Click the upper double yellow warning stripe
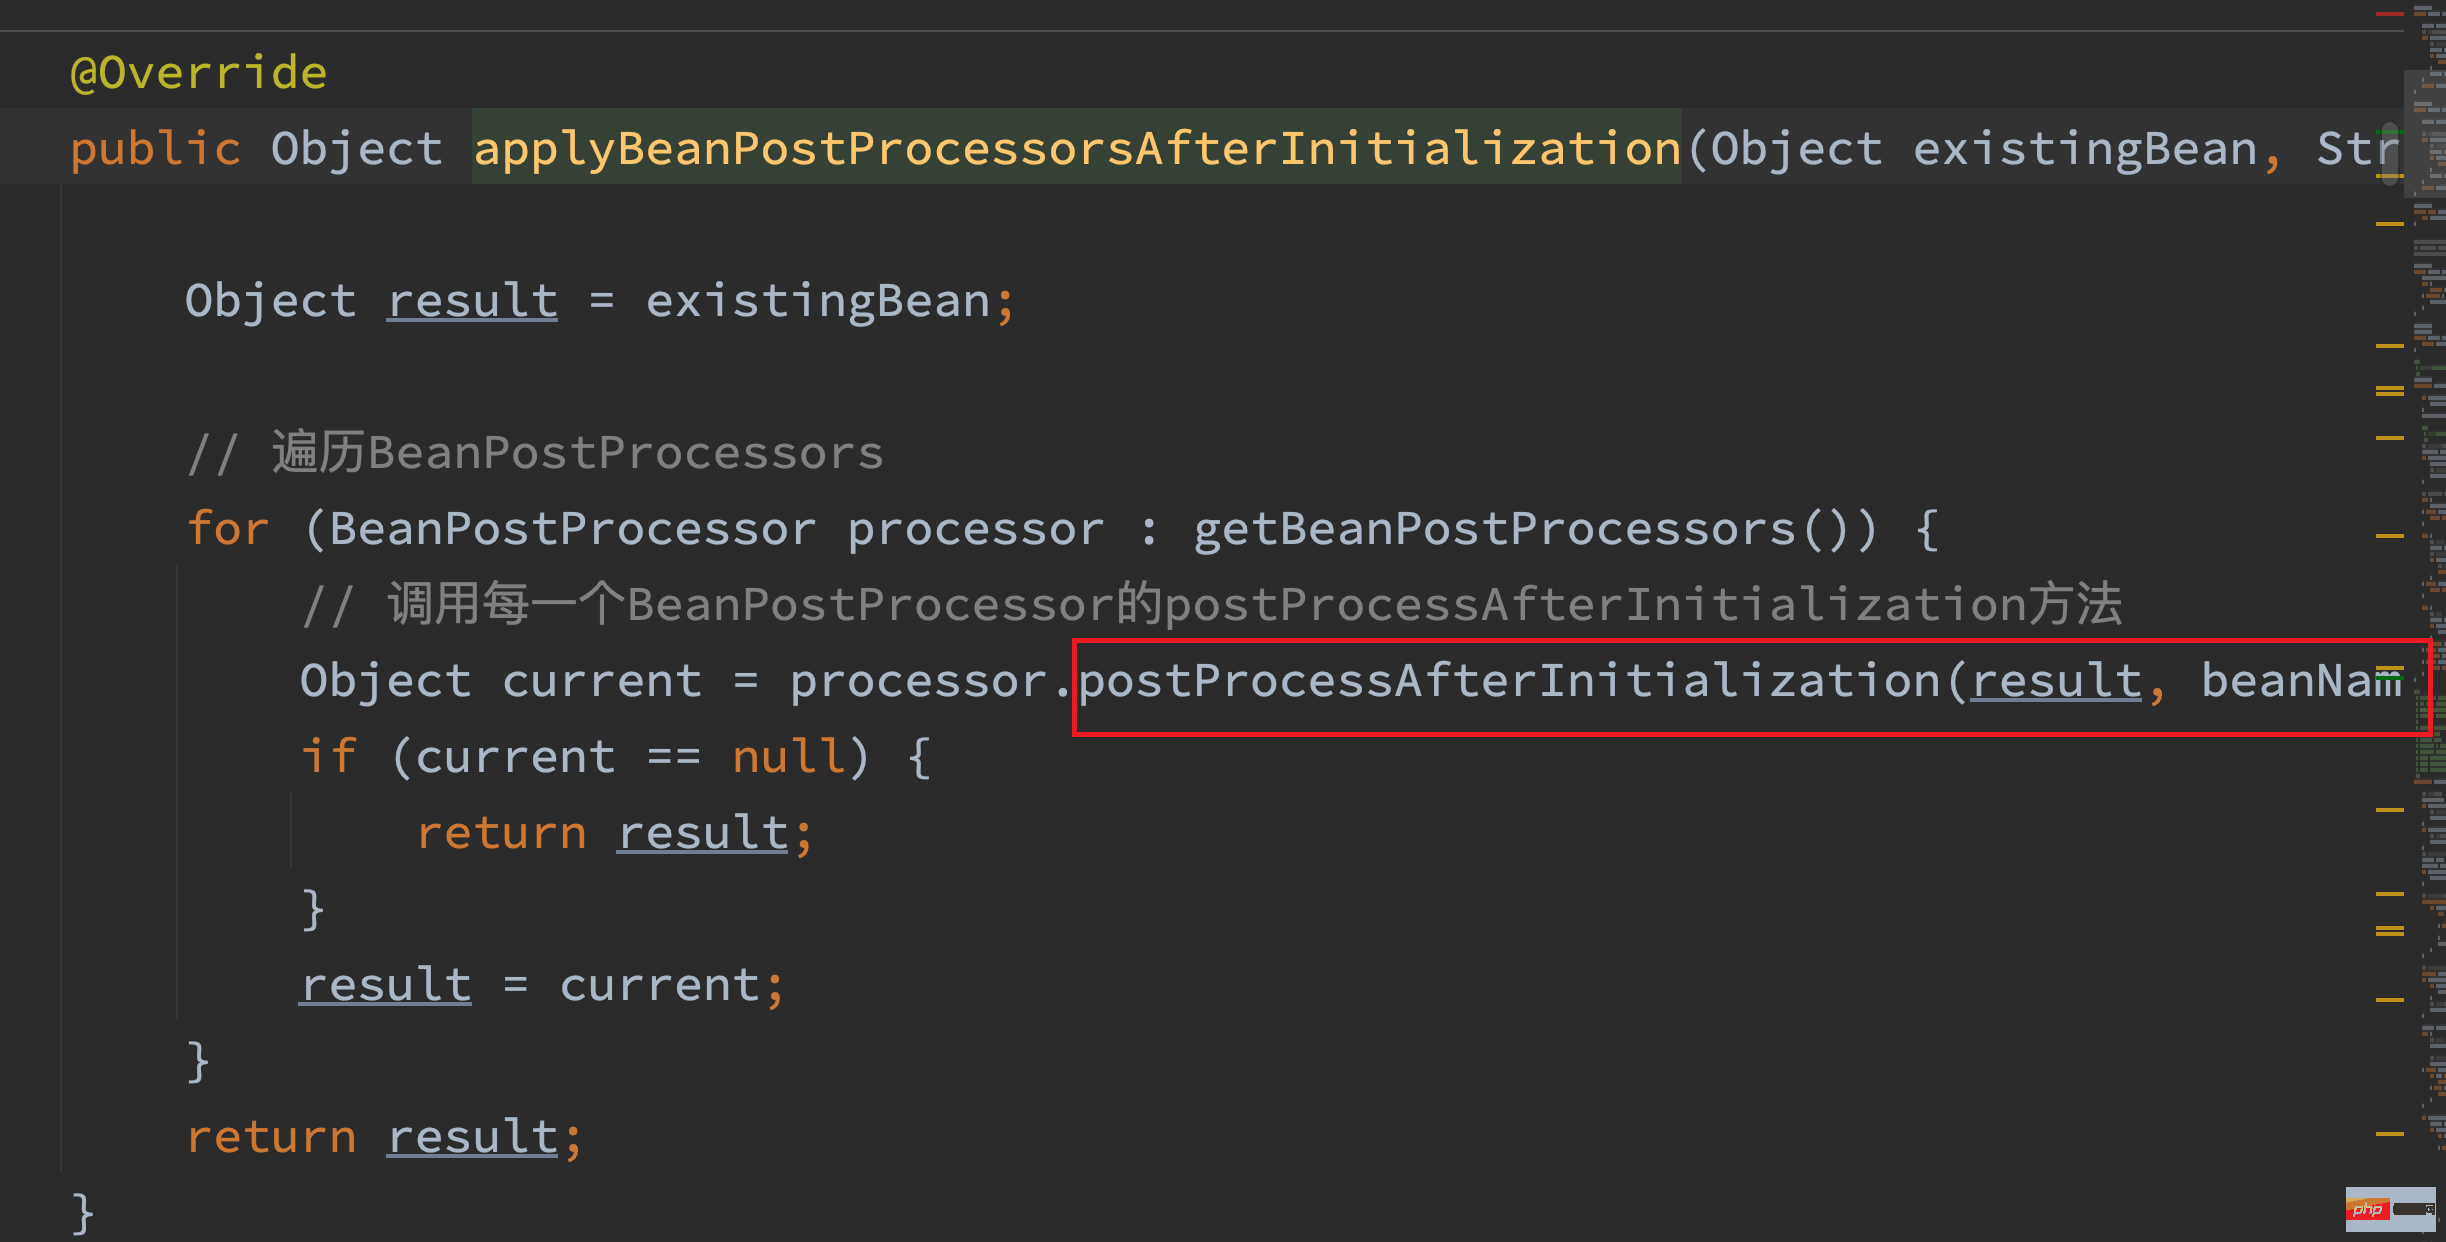The image size is (2446, 1242). click(2389, 391)
